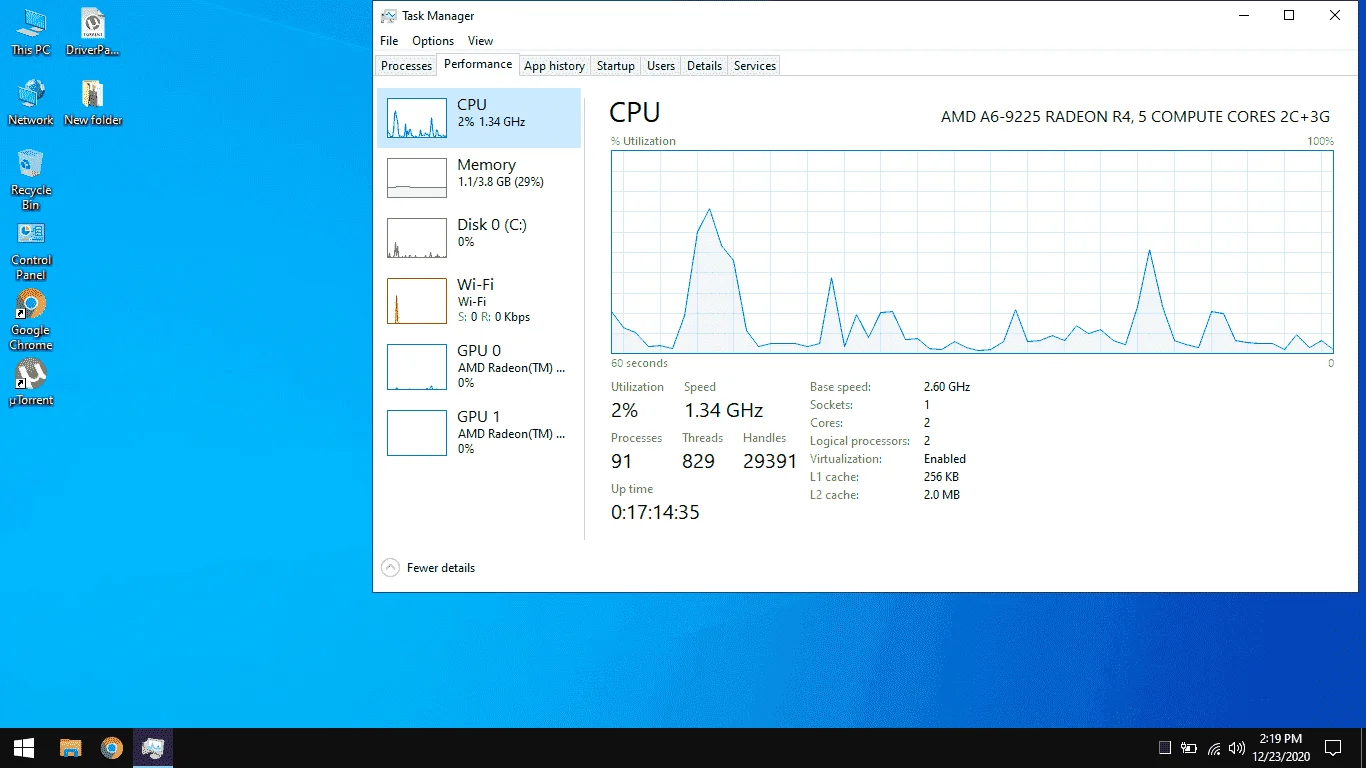This screenshot has width=1366, height=768.
Task: Click the tray icon left of battery
Action: (1165, 748)
